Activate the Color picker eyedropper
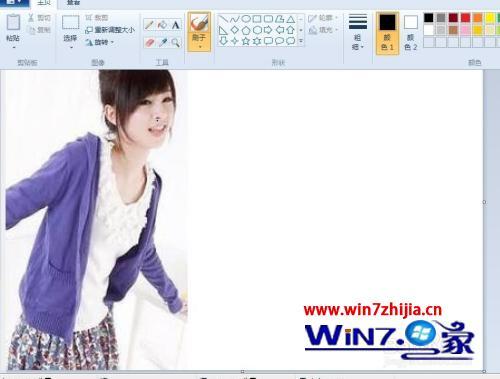 pos(163,43)
